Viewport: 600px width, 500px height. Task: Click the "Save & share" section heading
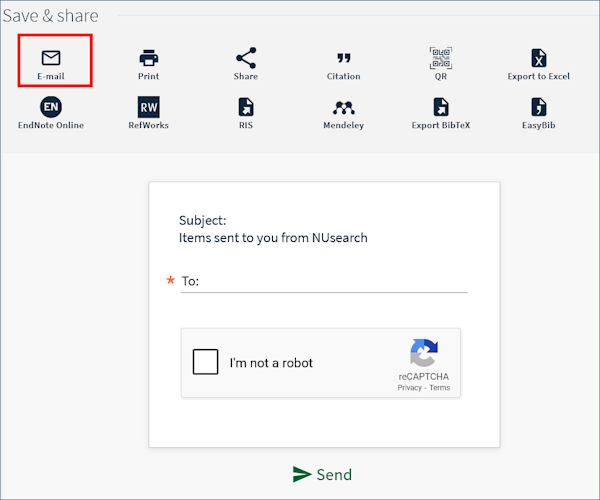[x=51, y=16]
